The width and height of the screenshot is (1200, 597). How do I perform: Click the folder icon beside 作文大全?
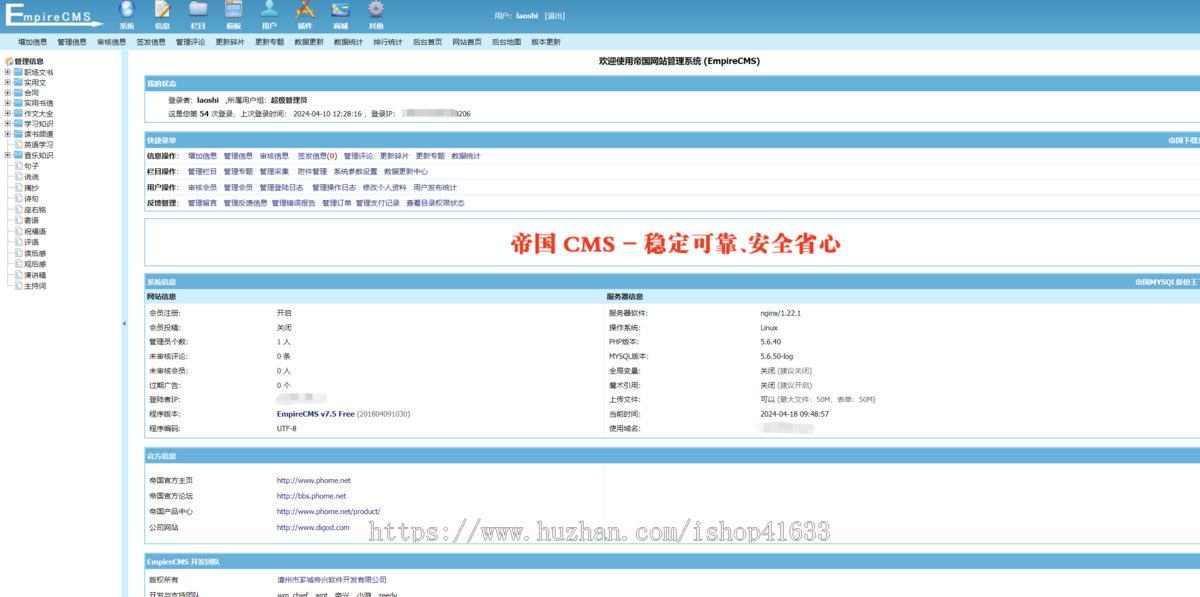pyautogui.click(x=18, y=113)
